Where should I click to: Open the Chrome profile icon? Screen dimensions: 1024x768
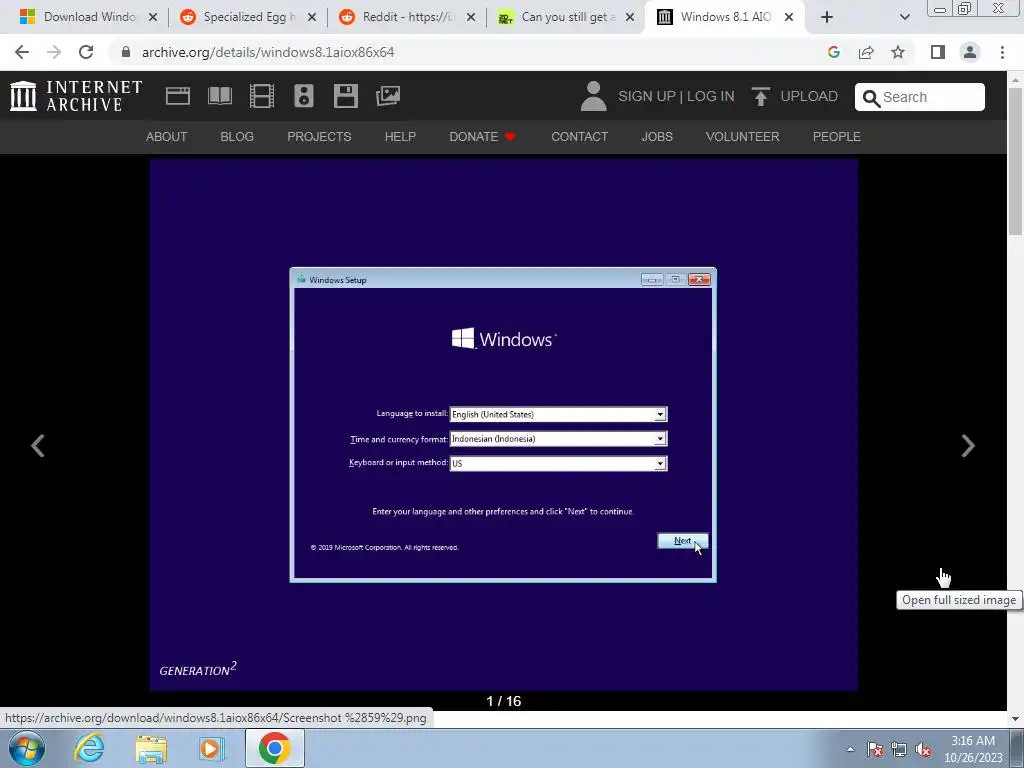click(x=970, y=52)
